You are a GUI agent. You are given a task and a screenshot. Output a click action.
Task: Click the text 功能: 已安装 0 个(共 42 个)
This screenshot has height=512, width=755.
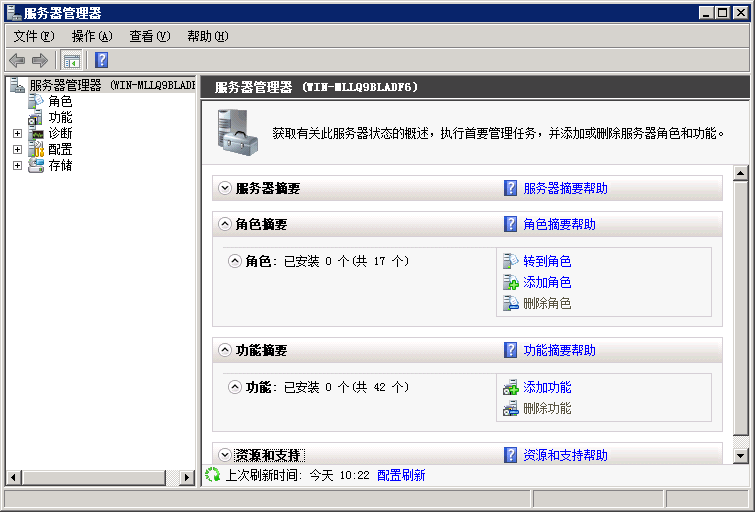click(327, 387)
